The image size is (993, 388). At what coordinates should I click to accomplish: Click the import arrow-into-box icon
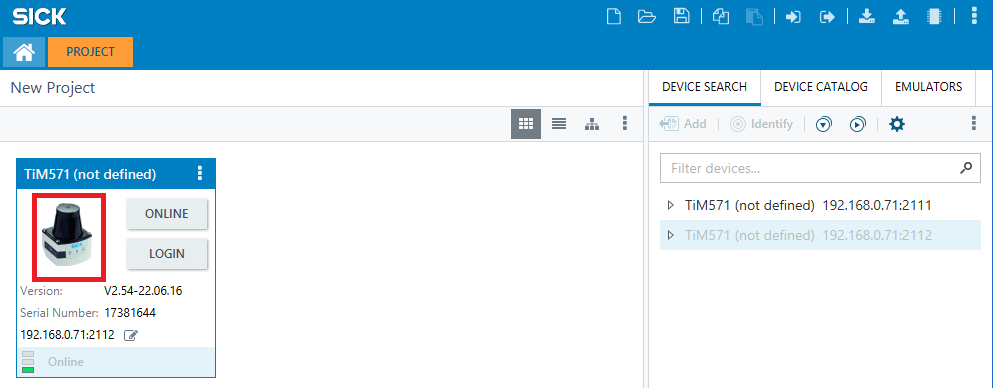pyautogui.click(x=793, y=17)
